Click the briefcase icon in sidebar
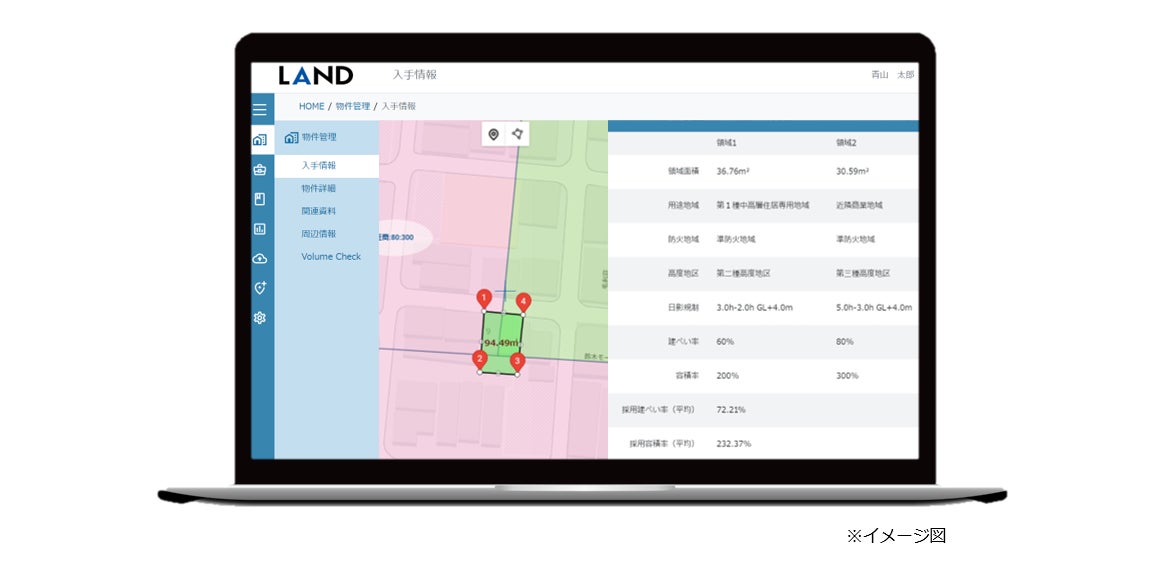The image size is (1170, 566). coord(259,169)
